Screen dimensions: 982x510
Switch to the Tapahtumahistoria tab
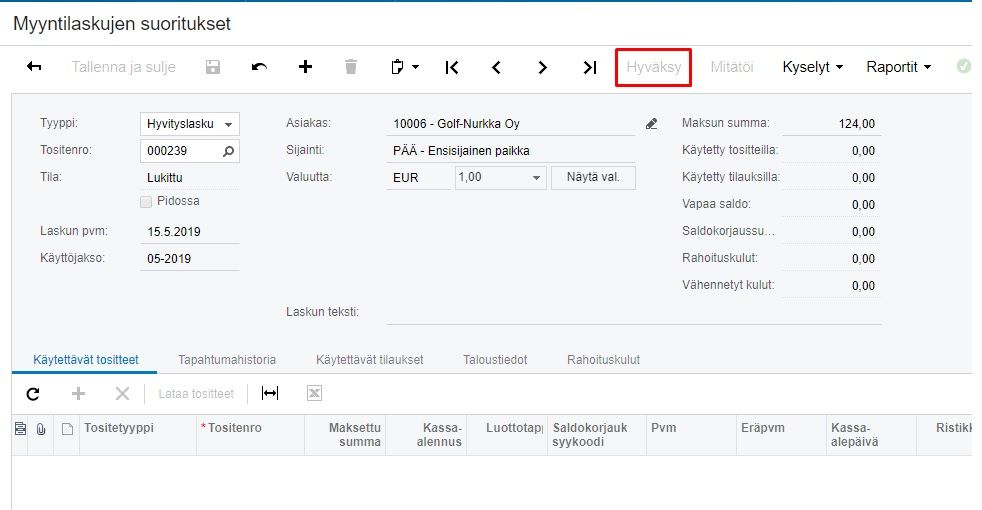tap(227, 359)
